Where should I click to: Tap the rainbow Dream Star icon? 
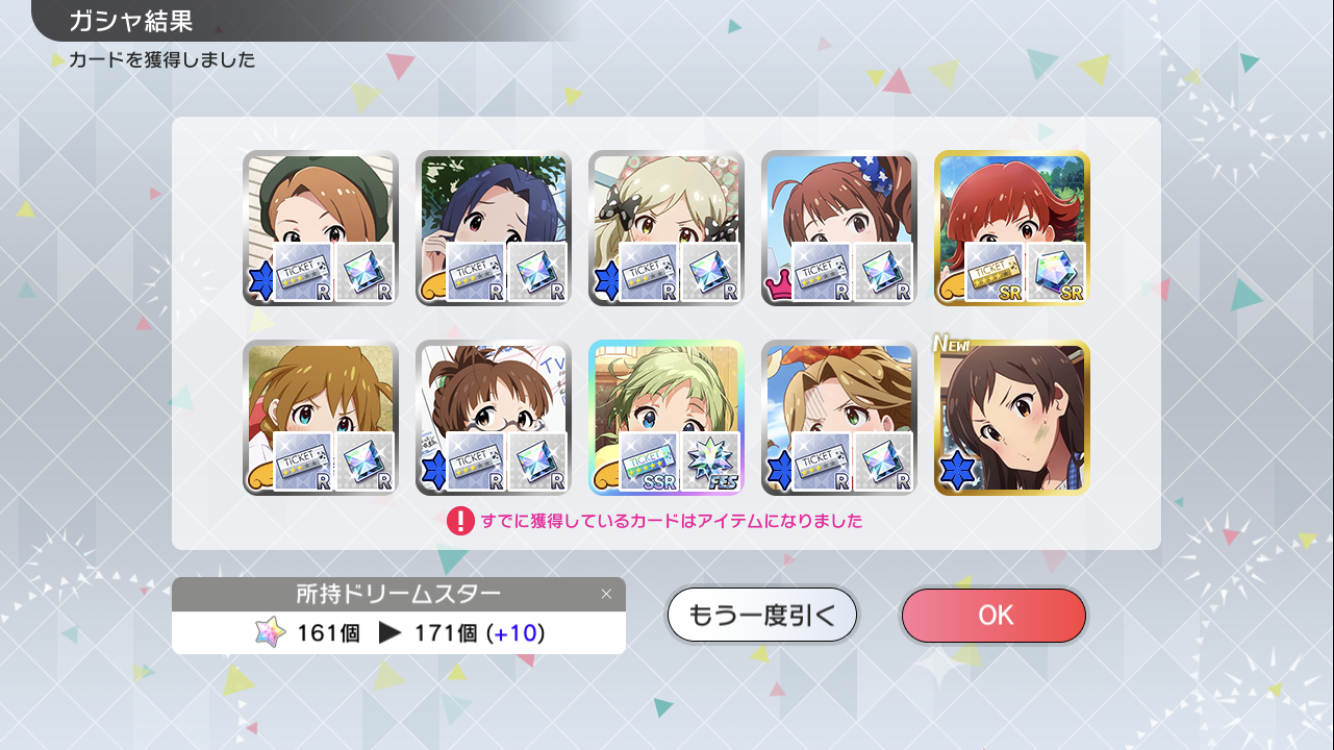tap(269, 633)
